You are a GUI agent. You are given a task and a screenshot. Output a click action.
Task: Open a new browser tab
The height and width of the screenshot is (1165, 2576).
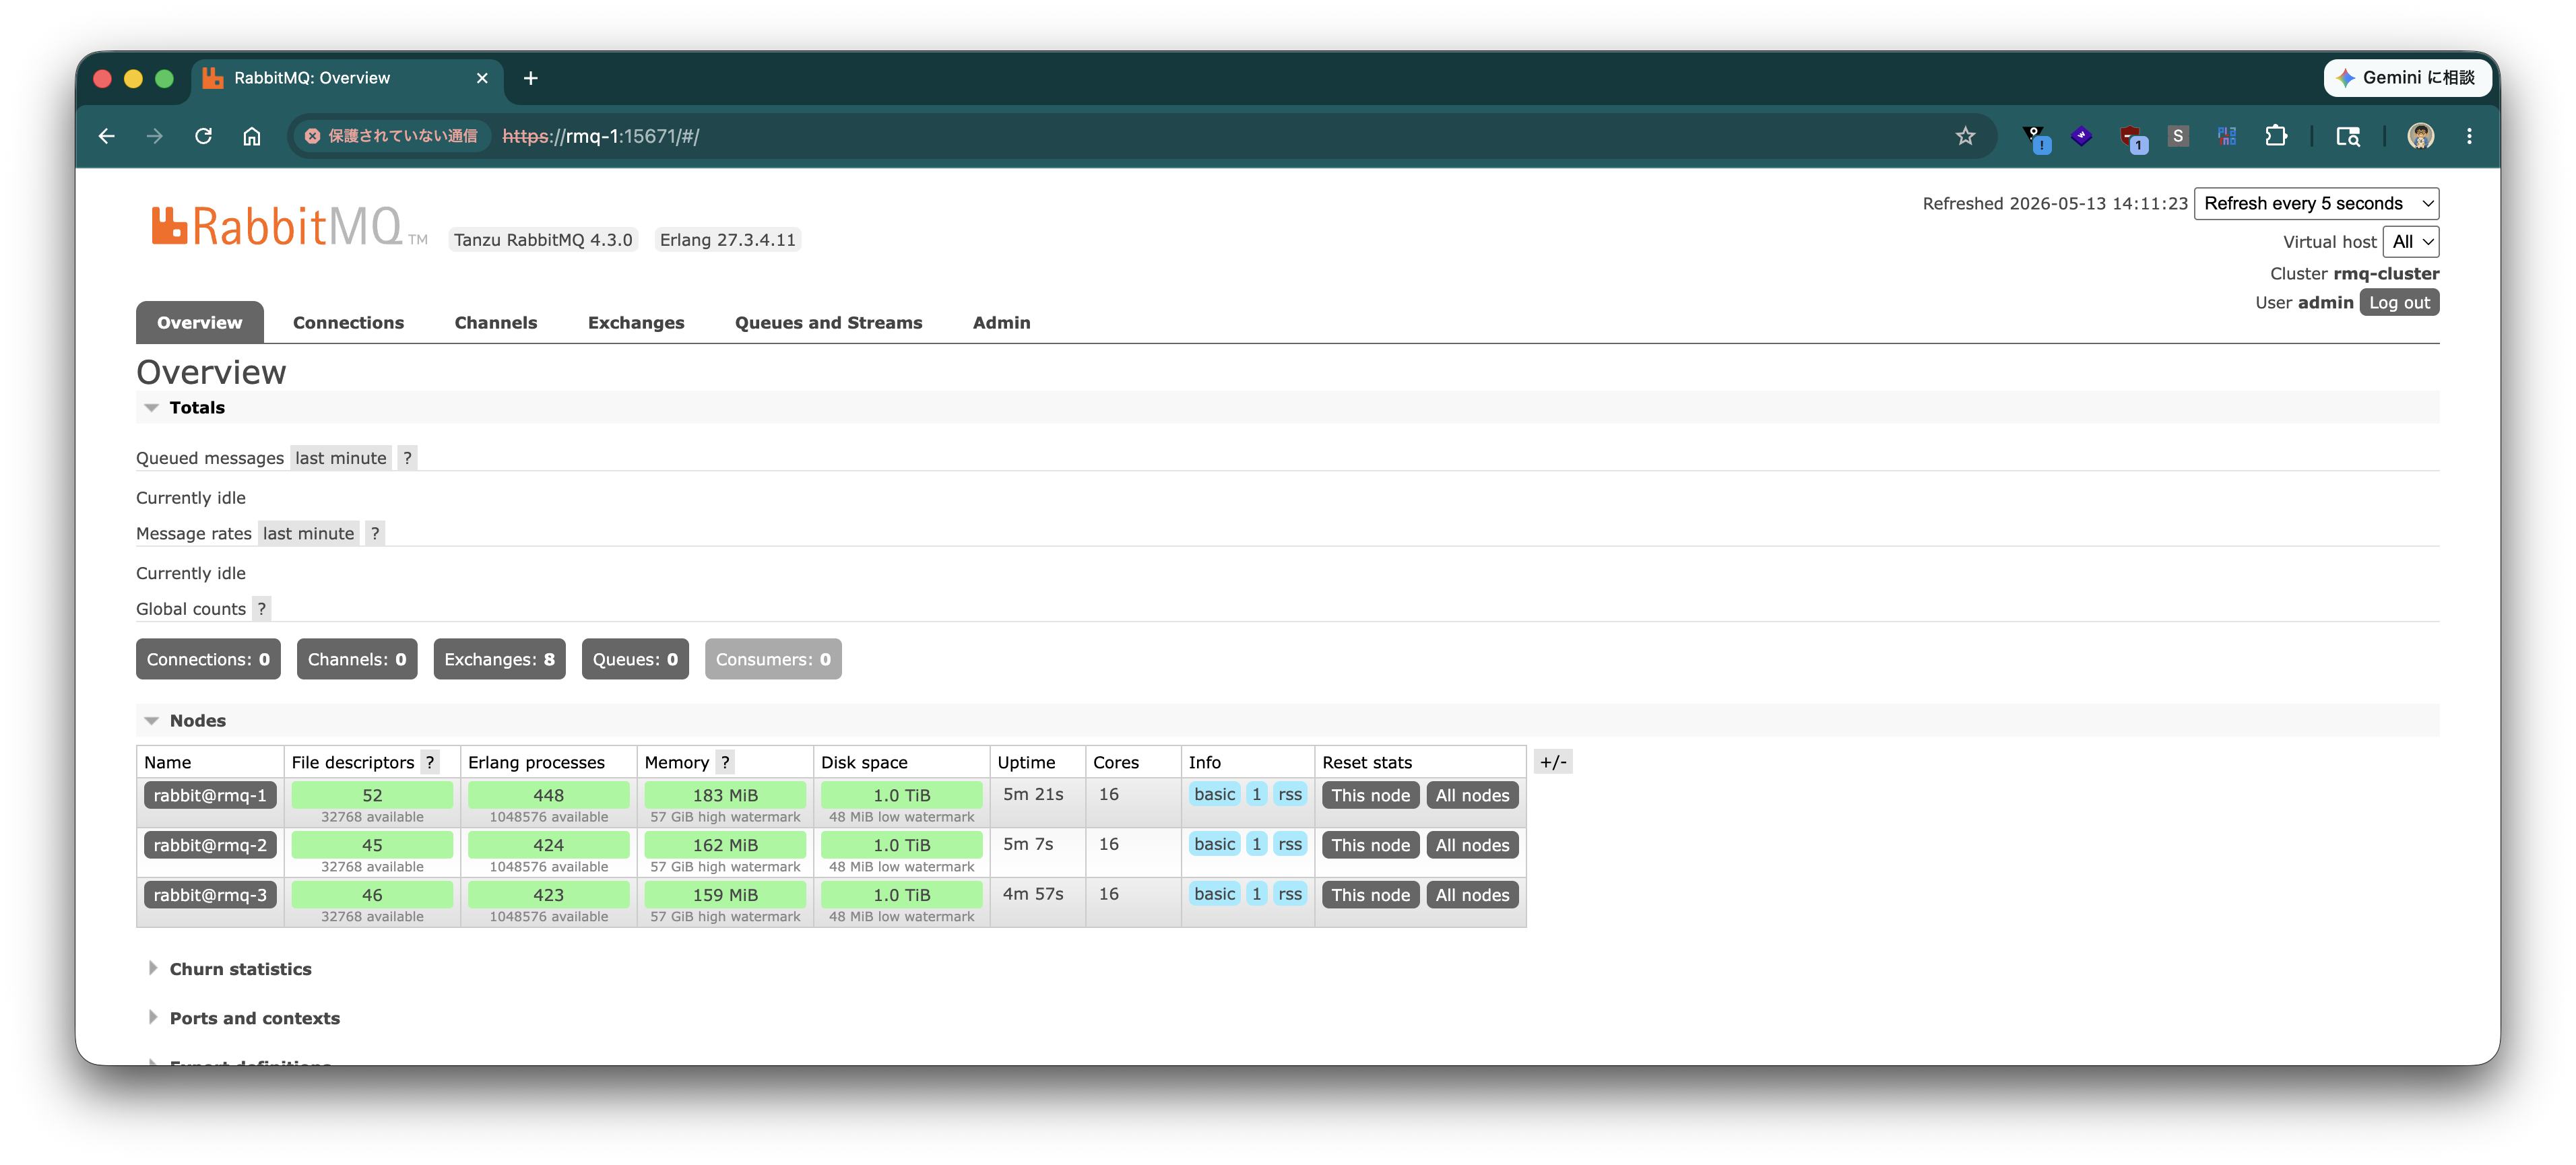[x=530, y=78]
